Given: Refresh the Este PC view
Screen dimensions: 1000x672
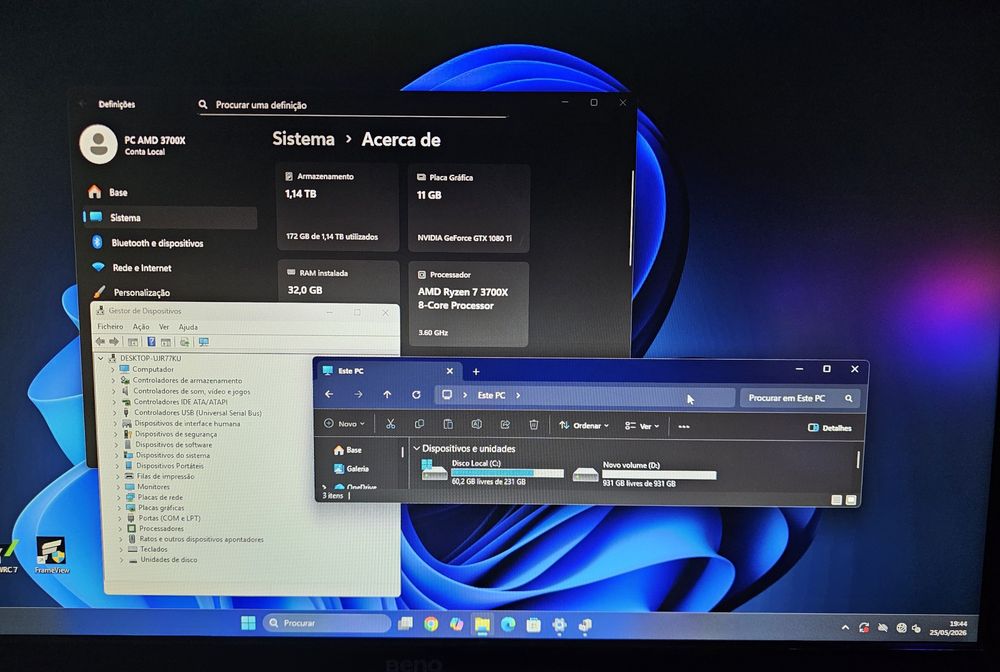Looking at the screenshot, I should (416, 395).
